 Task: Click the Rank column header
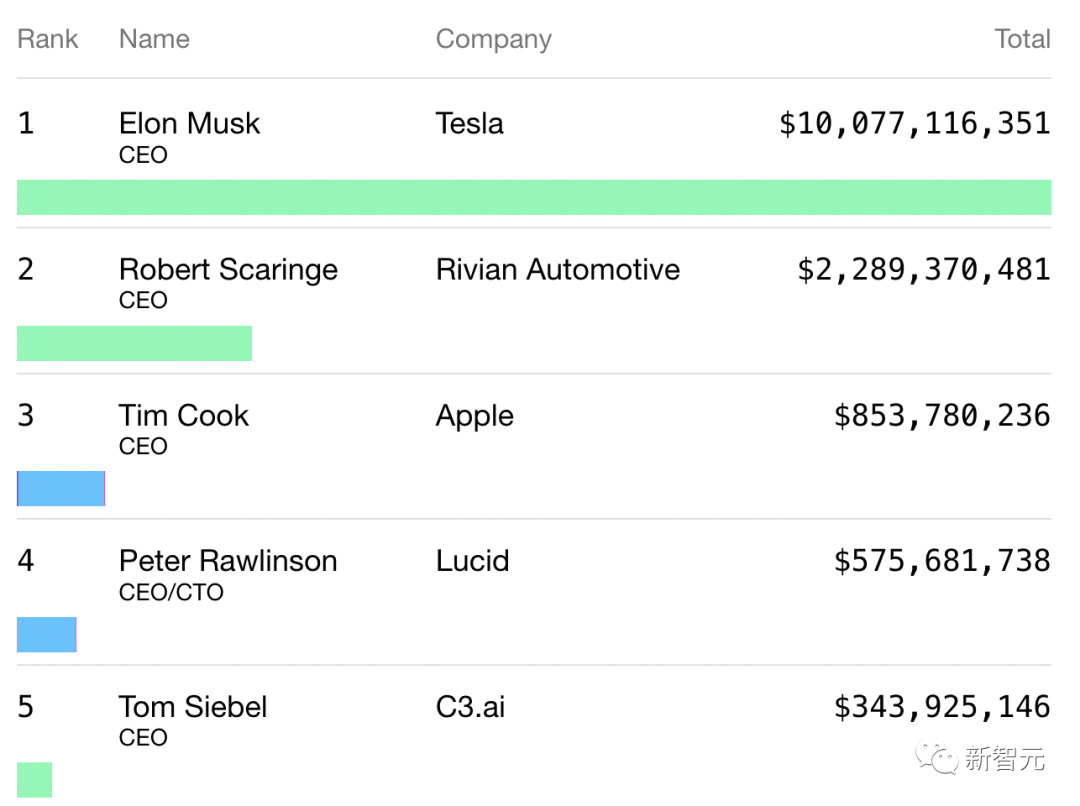(x=47, y=39)
